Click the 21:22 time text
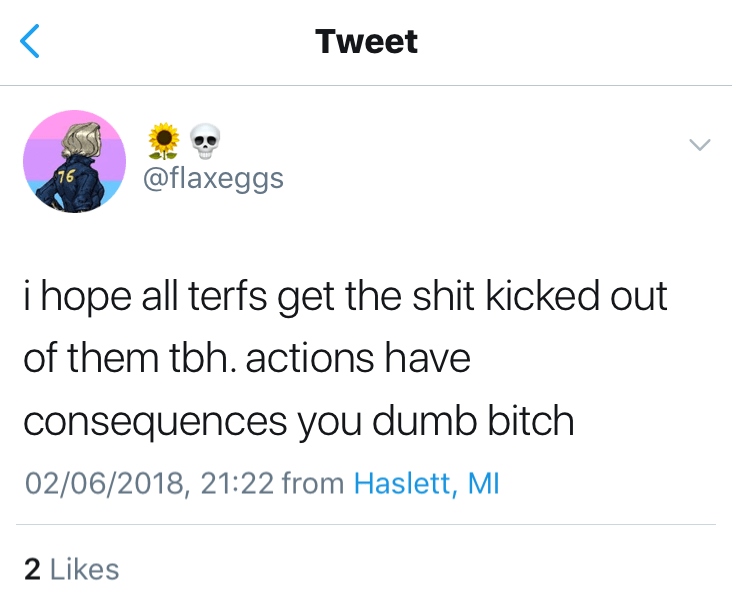This screenshot has height=608, width=732. (x=237, y=484)
